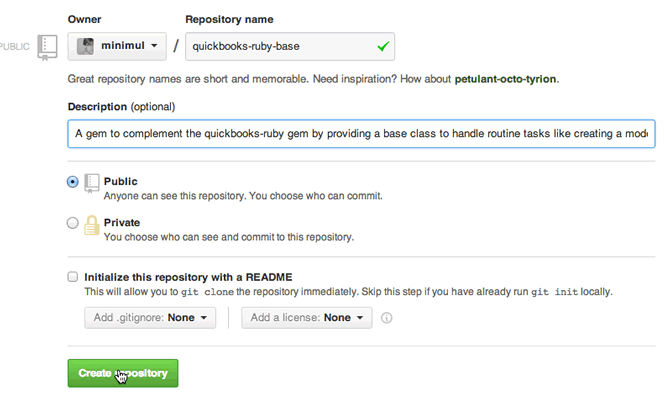This screenshot has height=404, width=664.
Task: Click the slash separator between owner and name
Action: (x=176, y=46)
